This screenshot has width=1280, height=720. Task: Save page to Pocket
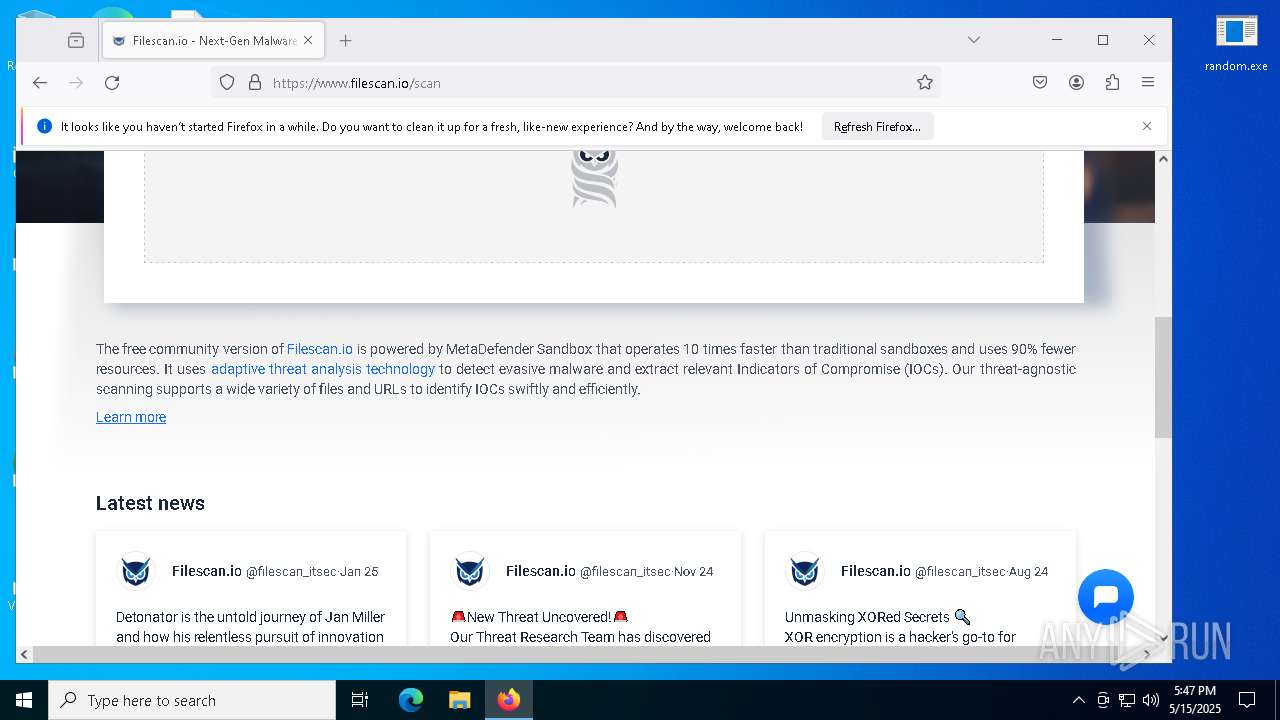1040,83
